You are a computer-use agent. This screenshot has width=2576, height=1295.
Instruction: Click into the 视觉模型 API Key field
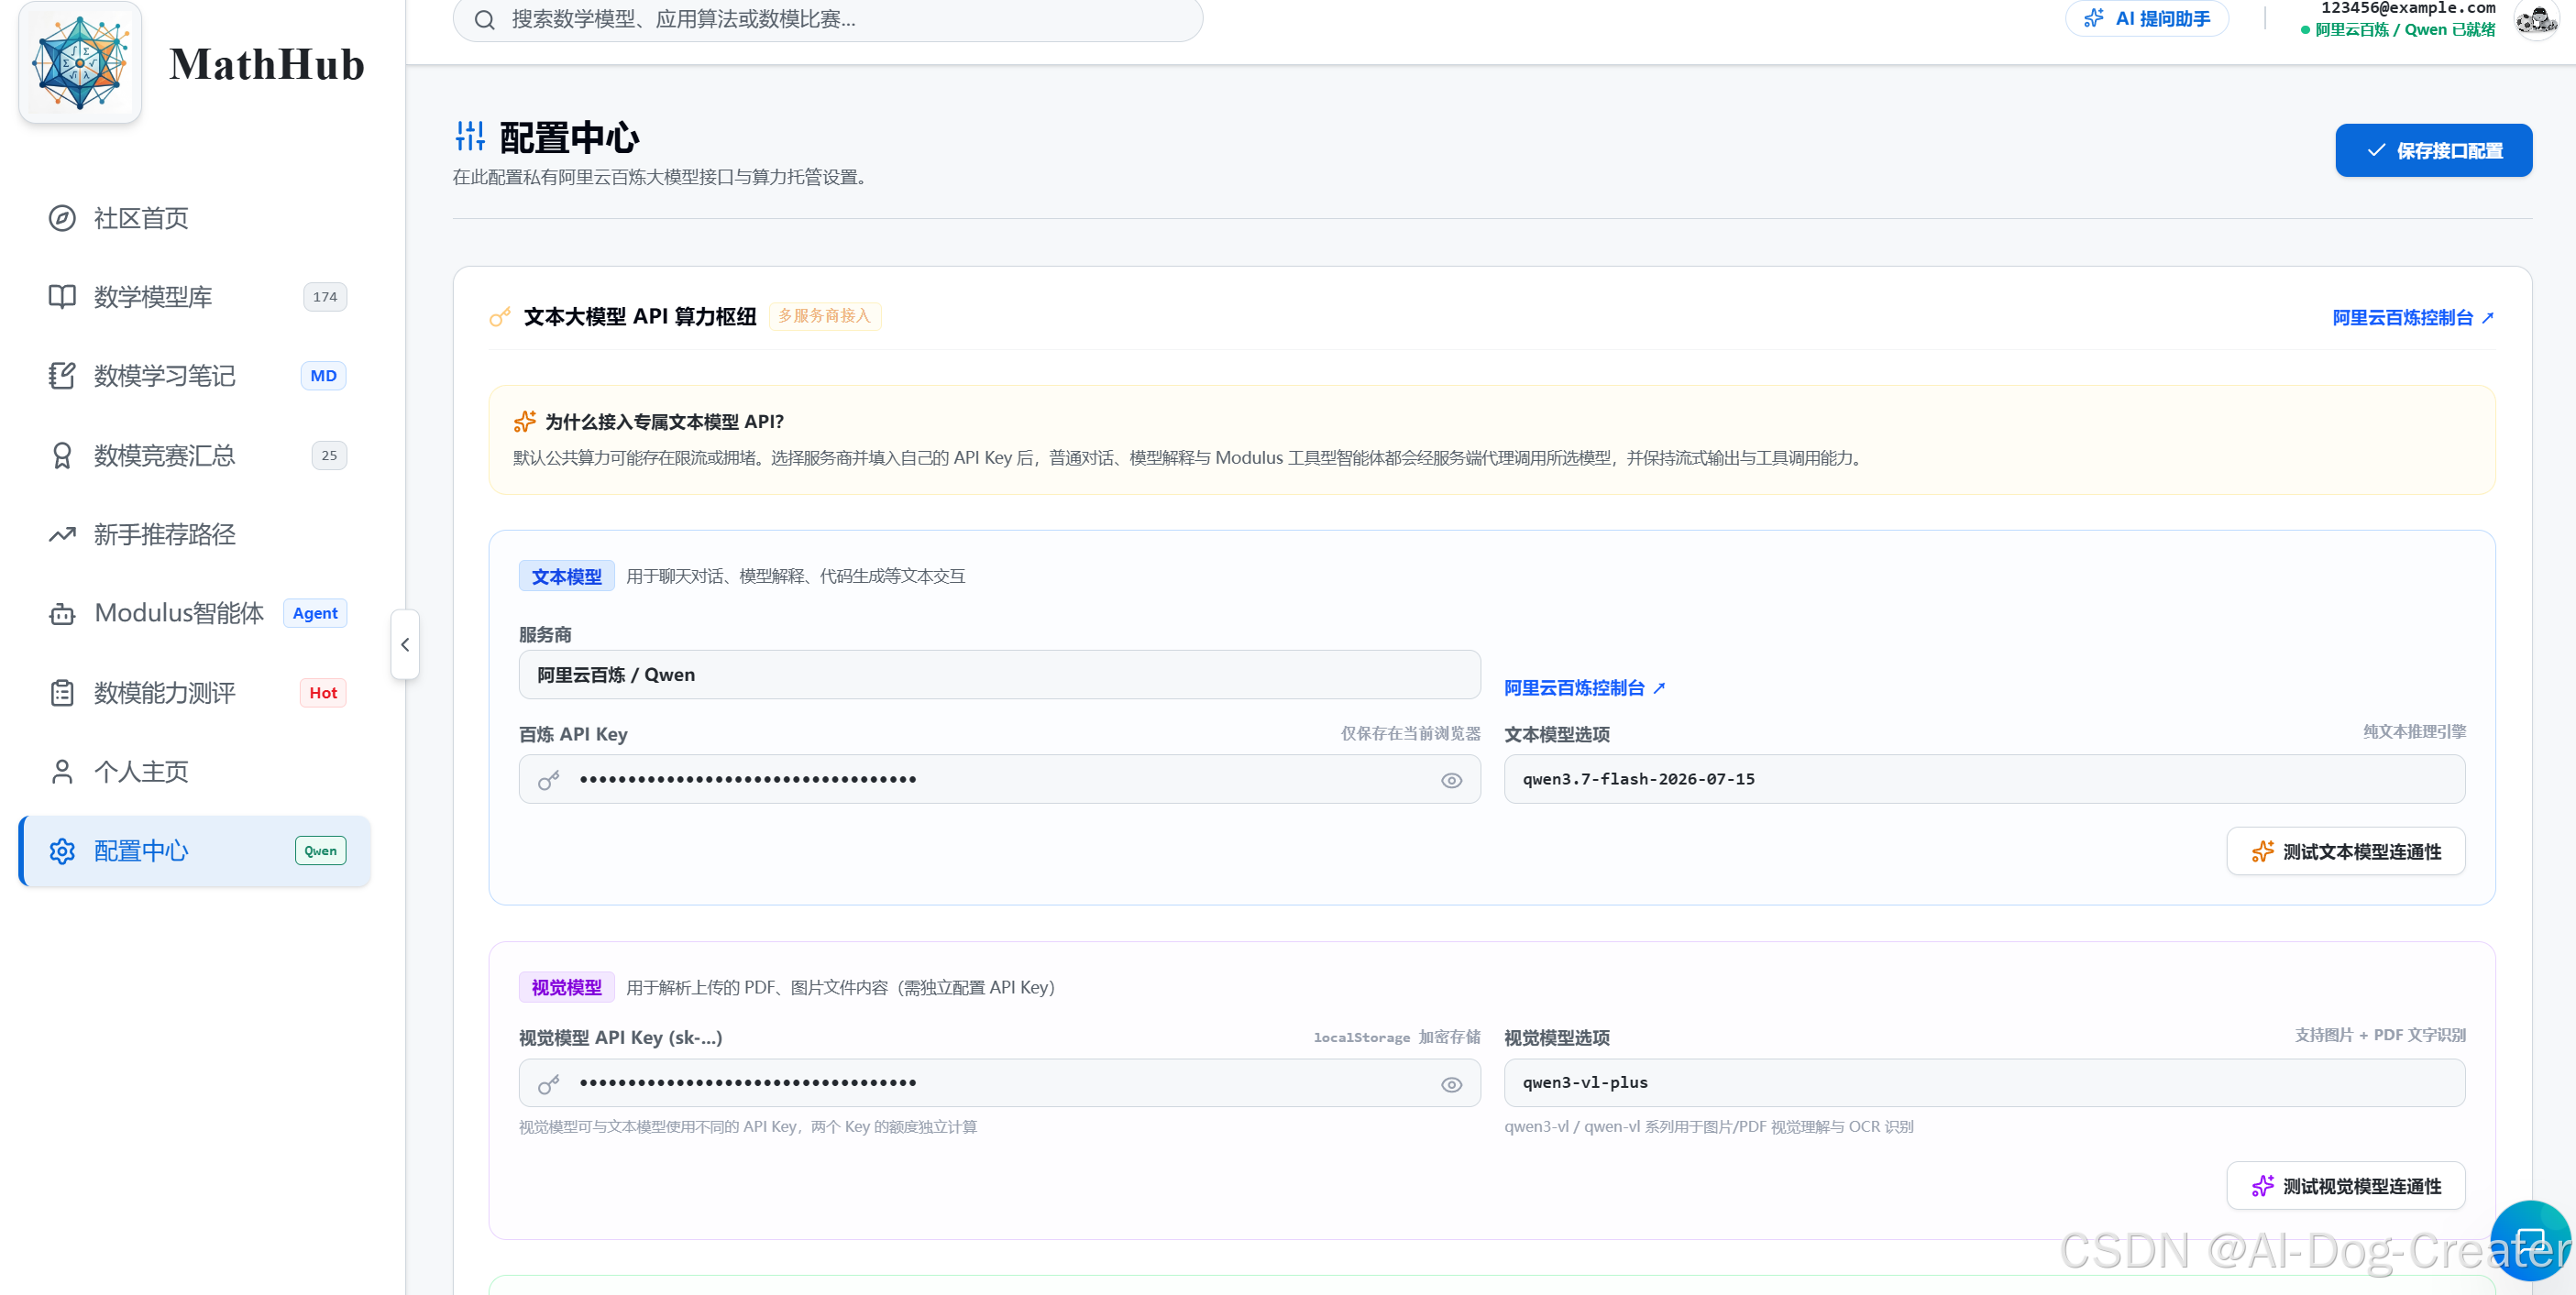click(1000, 1083)
